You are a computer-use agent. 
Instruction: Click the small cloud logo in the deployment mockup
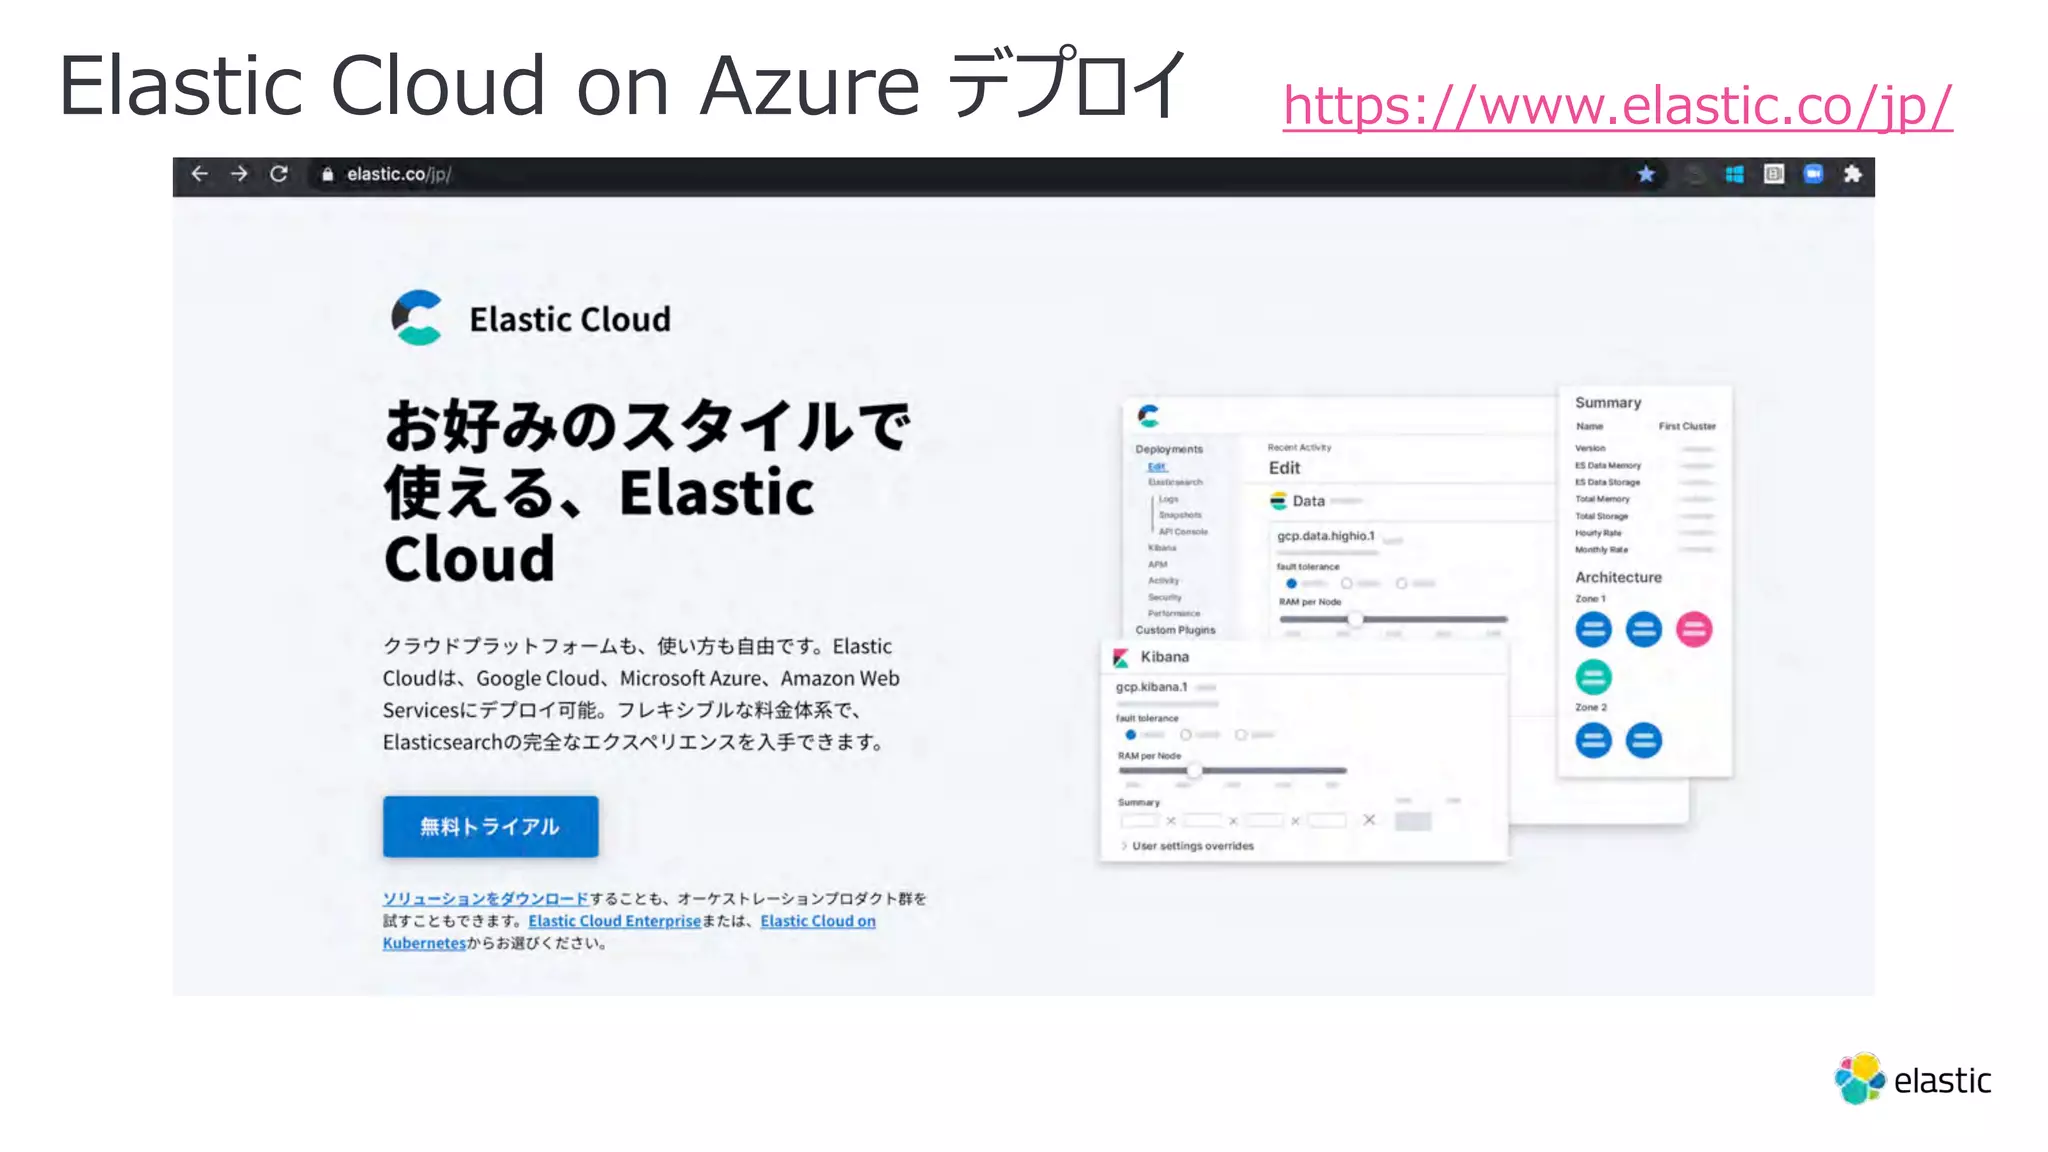click(x=1148, y=415)
